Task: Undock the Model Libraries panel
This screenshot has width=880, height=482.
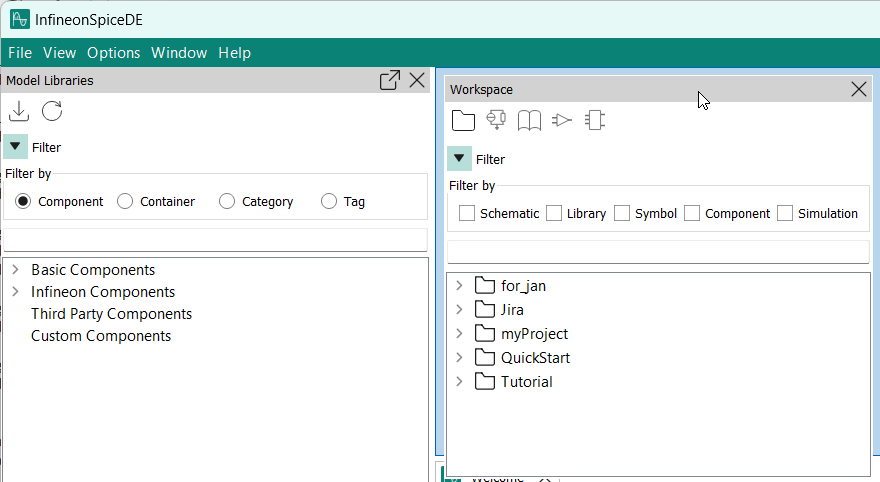Action: (390, 81)
